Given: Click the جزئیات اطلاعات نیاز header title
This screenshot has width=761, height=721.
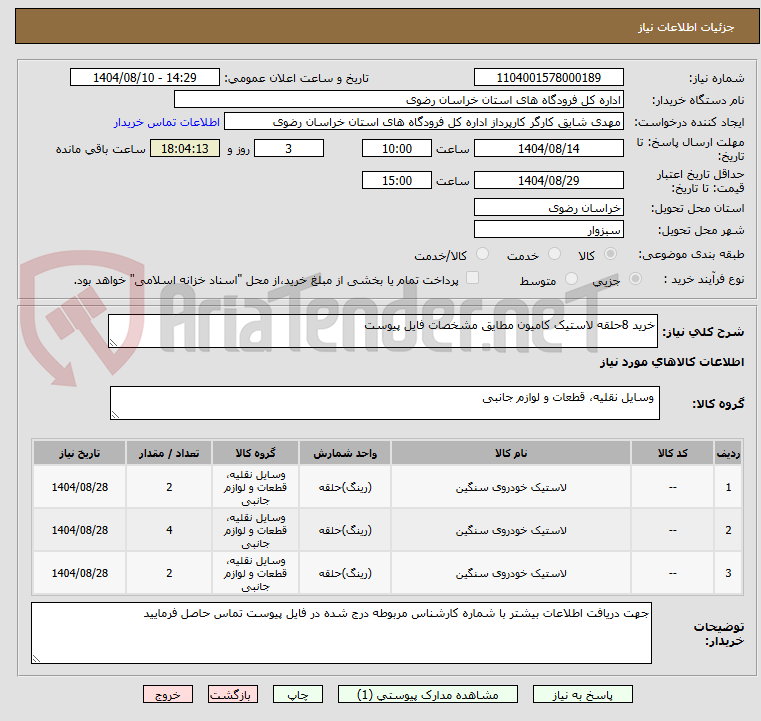Looking at the screenshot, I should (x=686, y=27).
